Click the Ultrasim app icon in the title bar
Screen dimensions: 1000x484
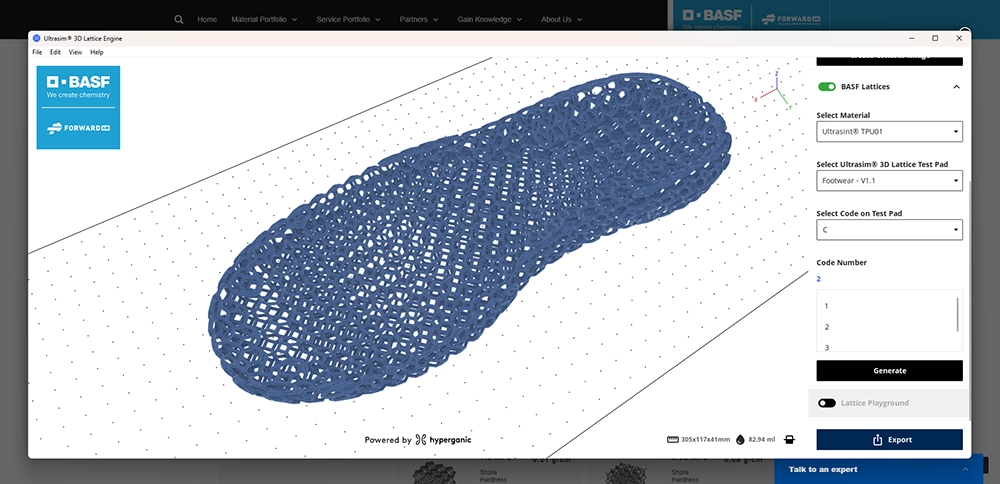(36, 38)
